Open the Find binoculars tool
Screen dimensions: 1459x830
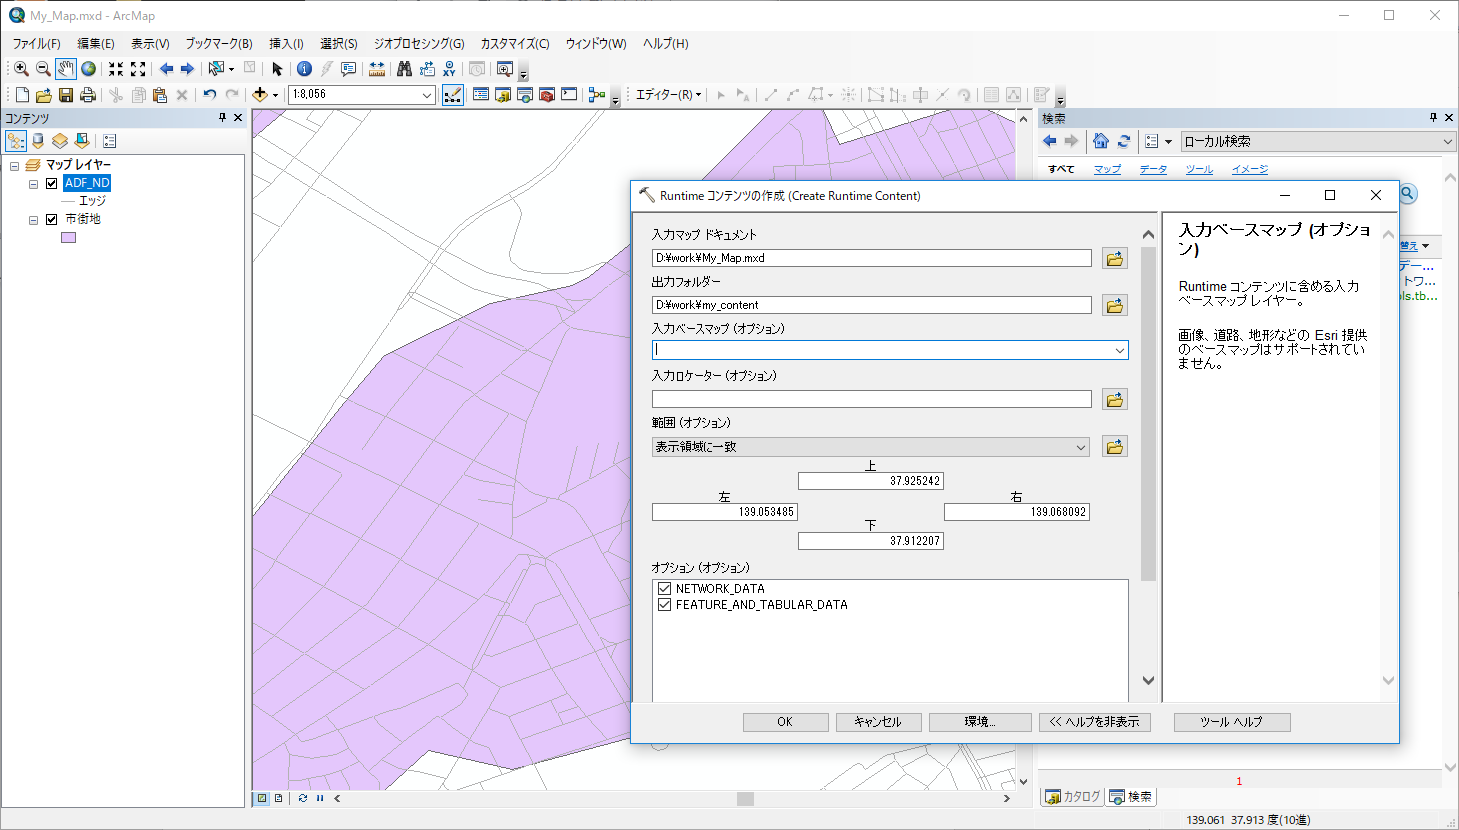[405, 69]
